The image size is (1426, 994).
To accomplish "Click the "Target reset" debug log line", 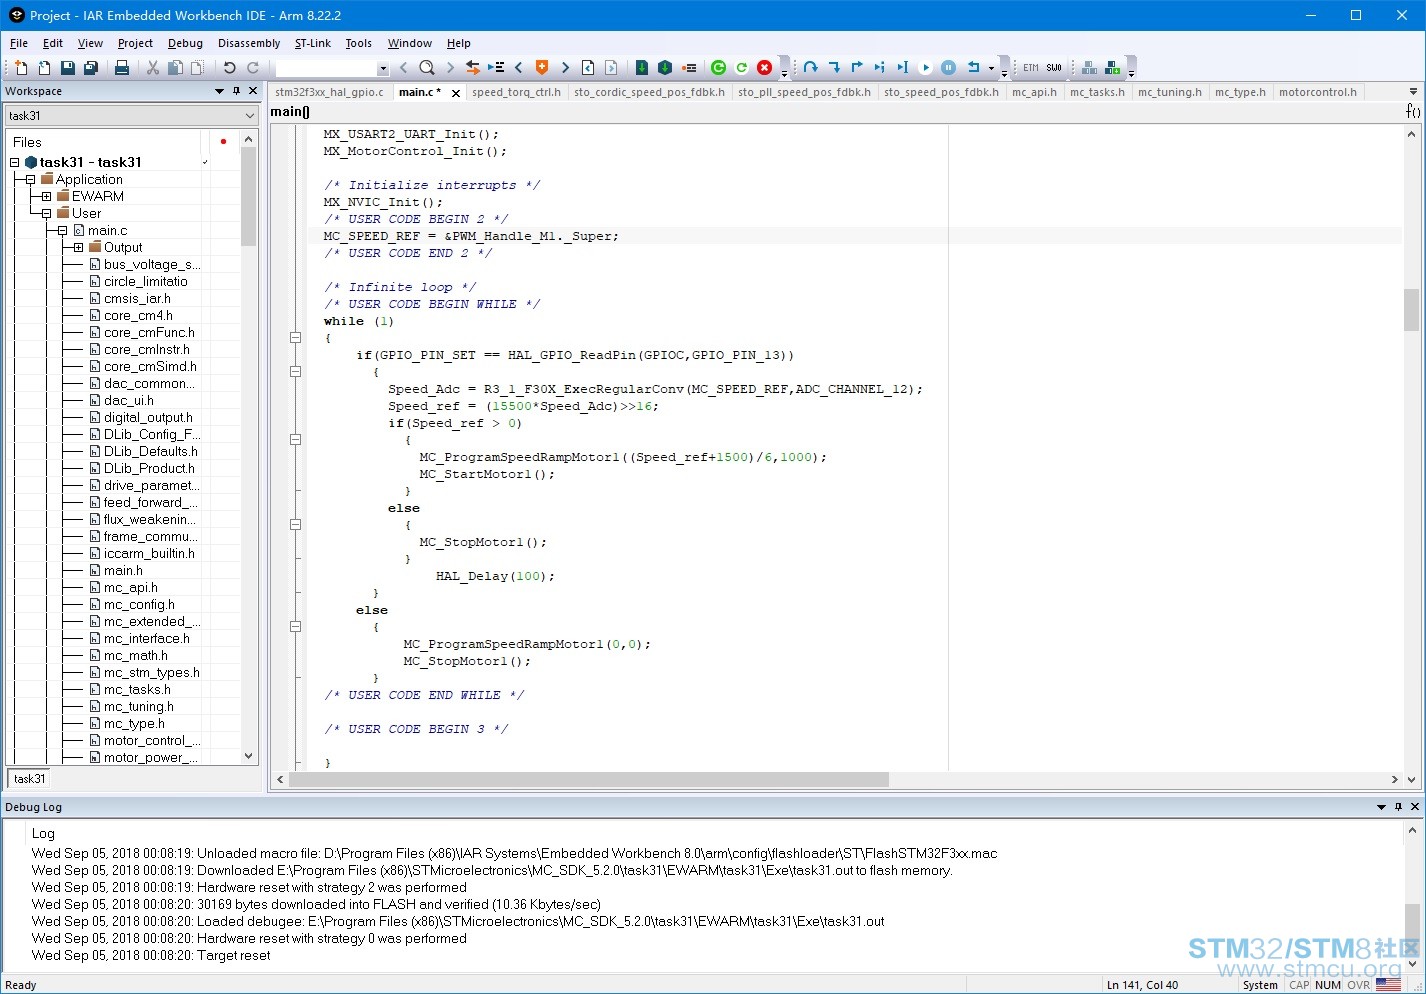I will [x=151, y=955].
